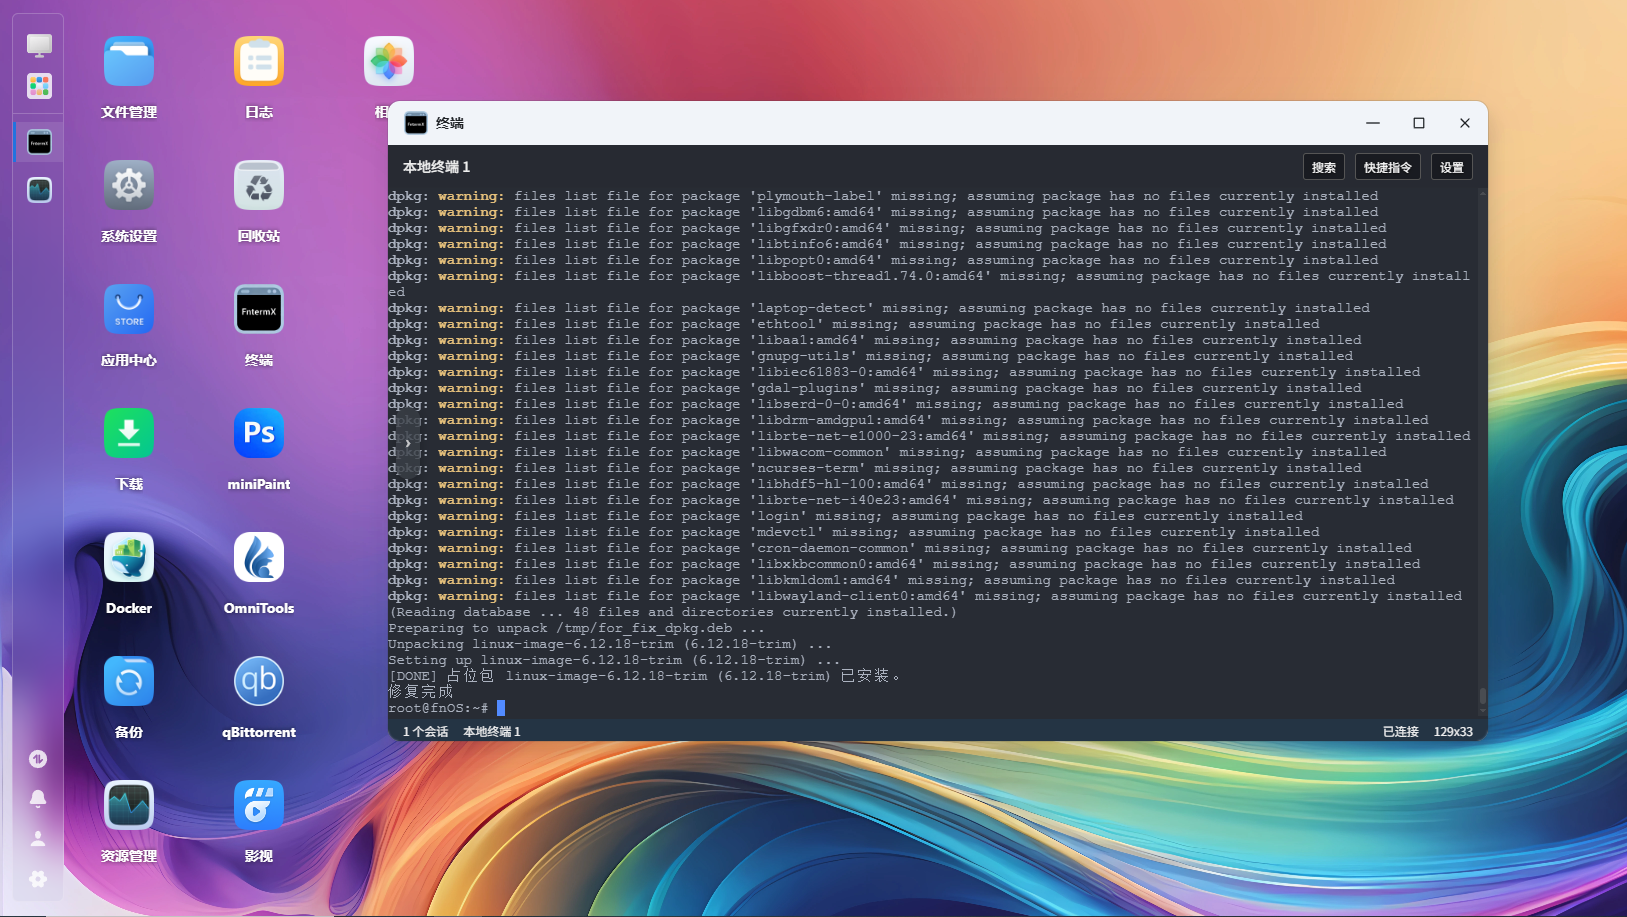
Task: Launch the miniPaint app icon
Action: (x=259, y=434)
